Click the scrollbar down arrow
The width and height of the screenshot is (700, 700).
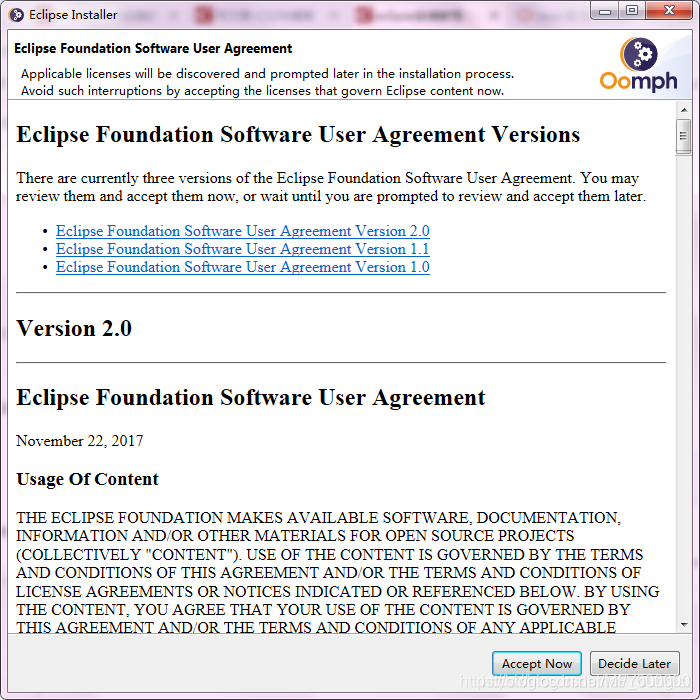click(683, 625)
